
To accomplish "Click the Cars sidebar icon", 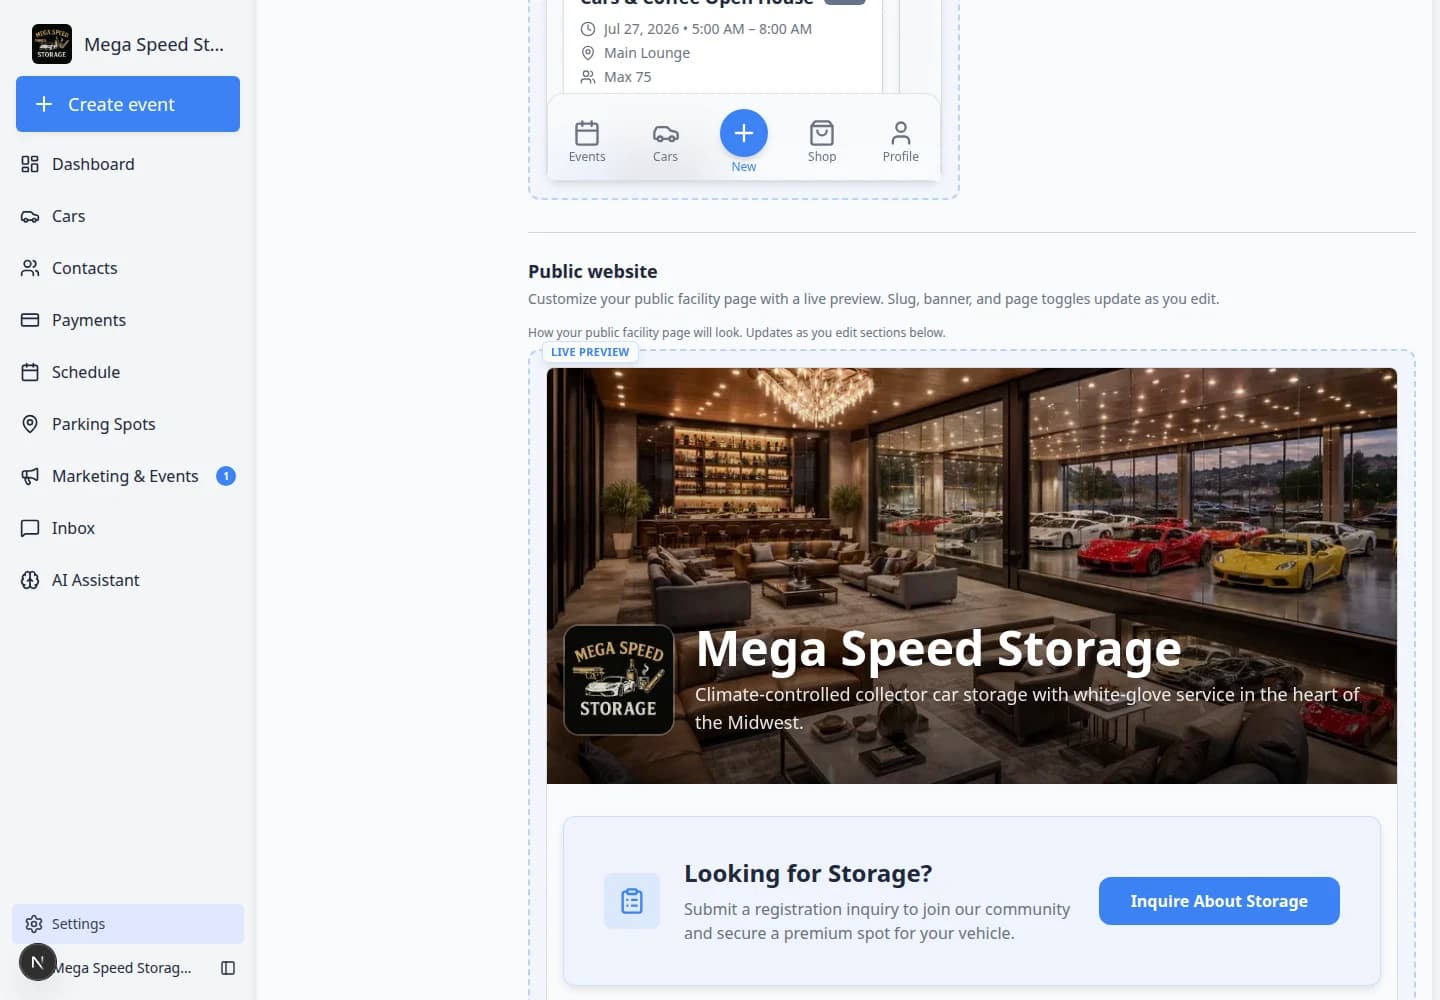I will (30, 216).
